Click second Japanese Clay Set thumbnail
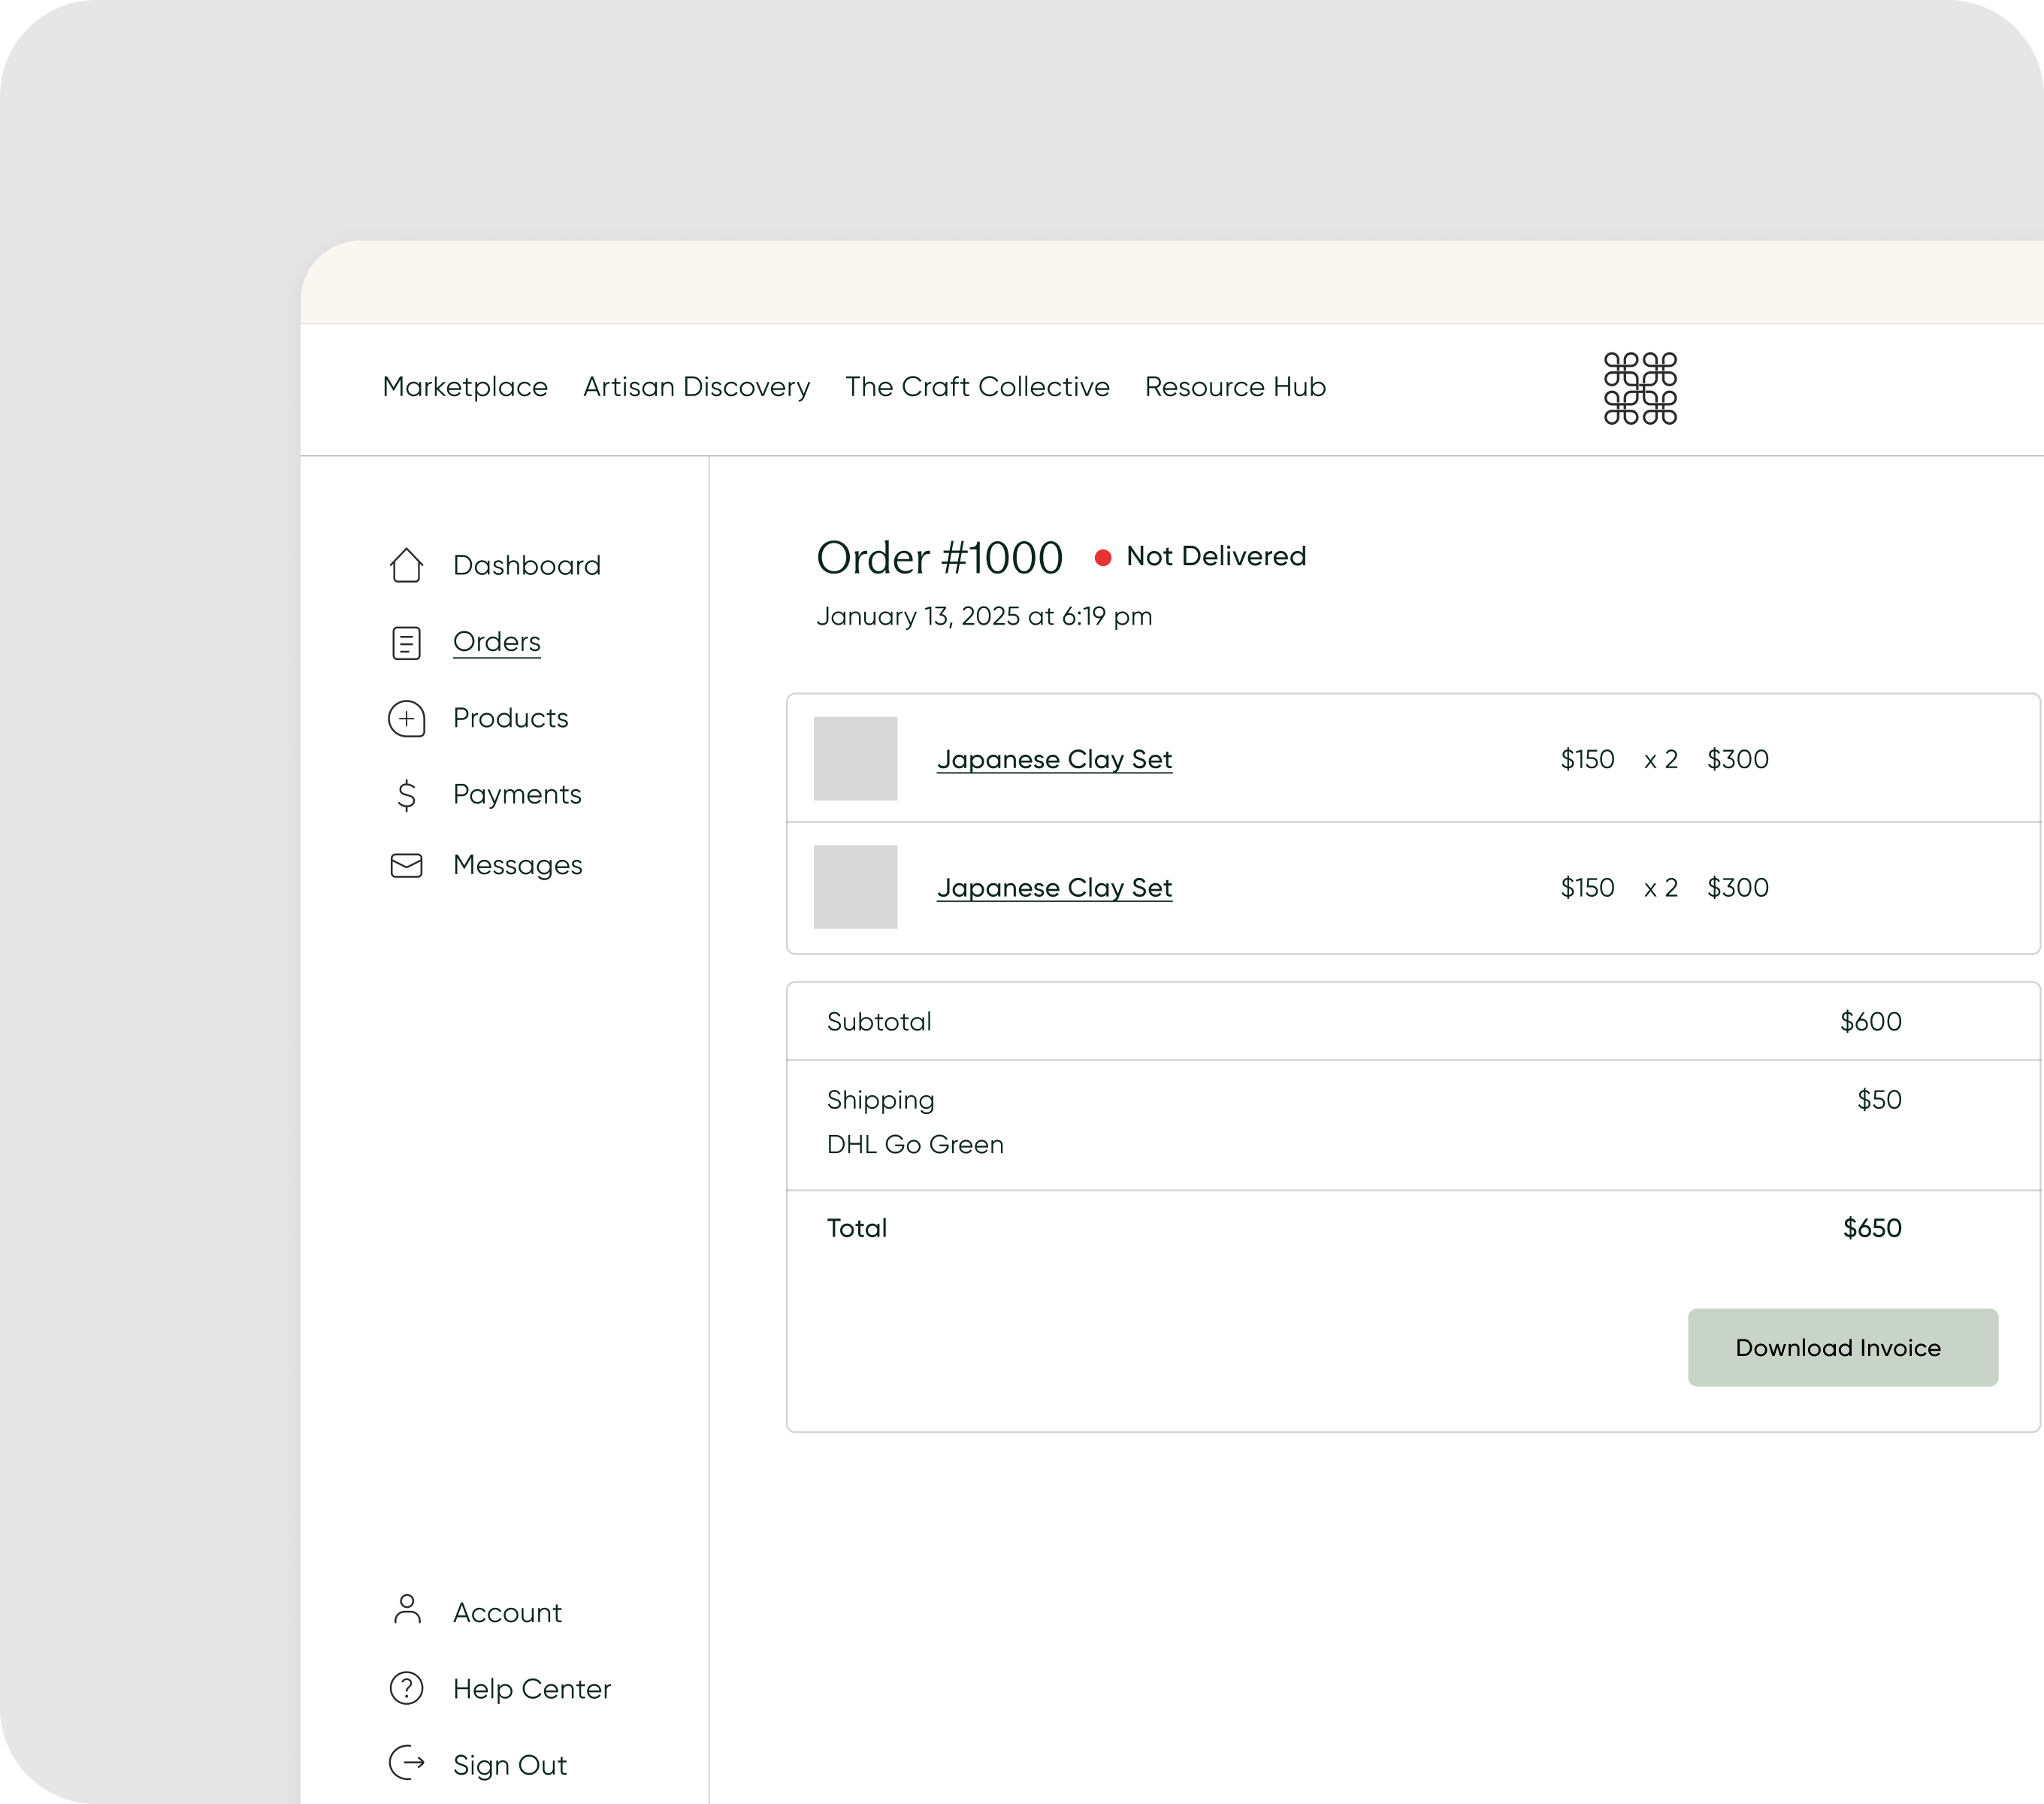Image resolution: width=2044 pixels, height=1804 pixels. 855,887
